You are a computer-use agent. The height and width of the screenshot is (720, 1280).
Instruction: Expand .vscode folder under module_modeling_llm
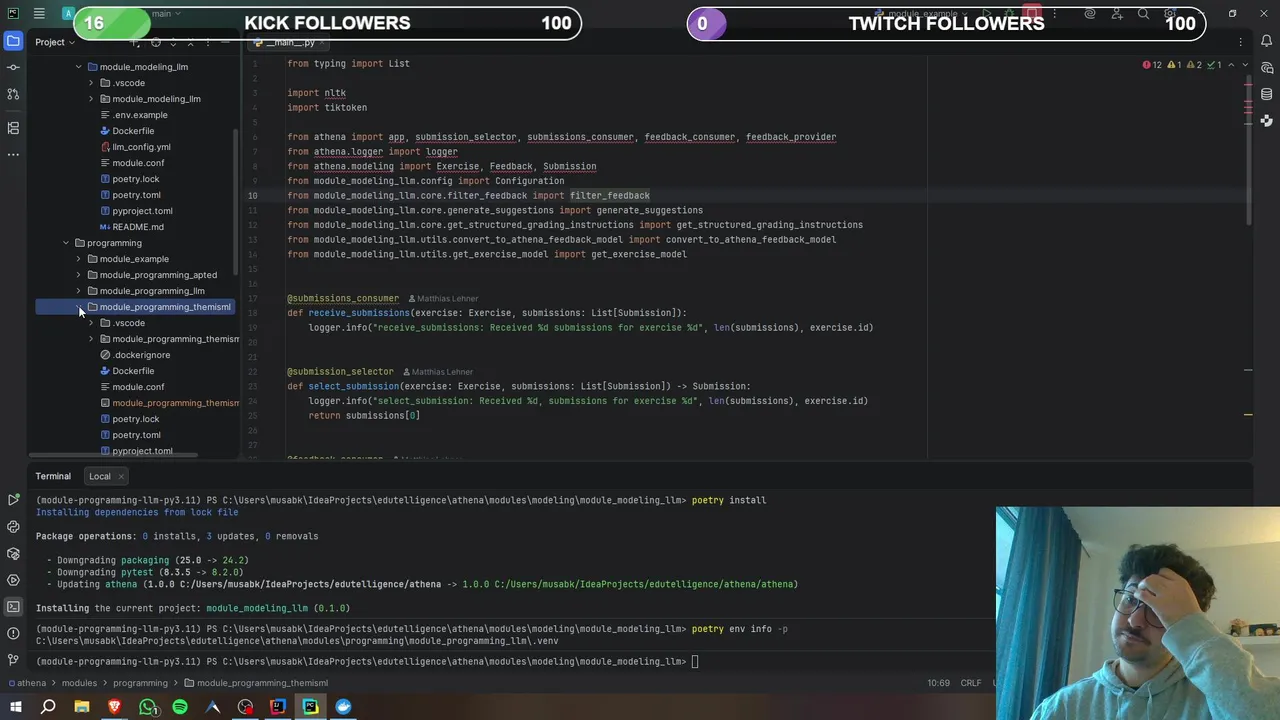92,83
